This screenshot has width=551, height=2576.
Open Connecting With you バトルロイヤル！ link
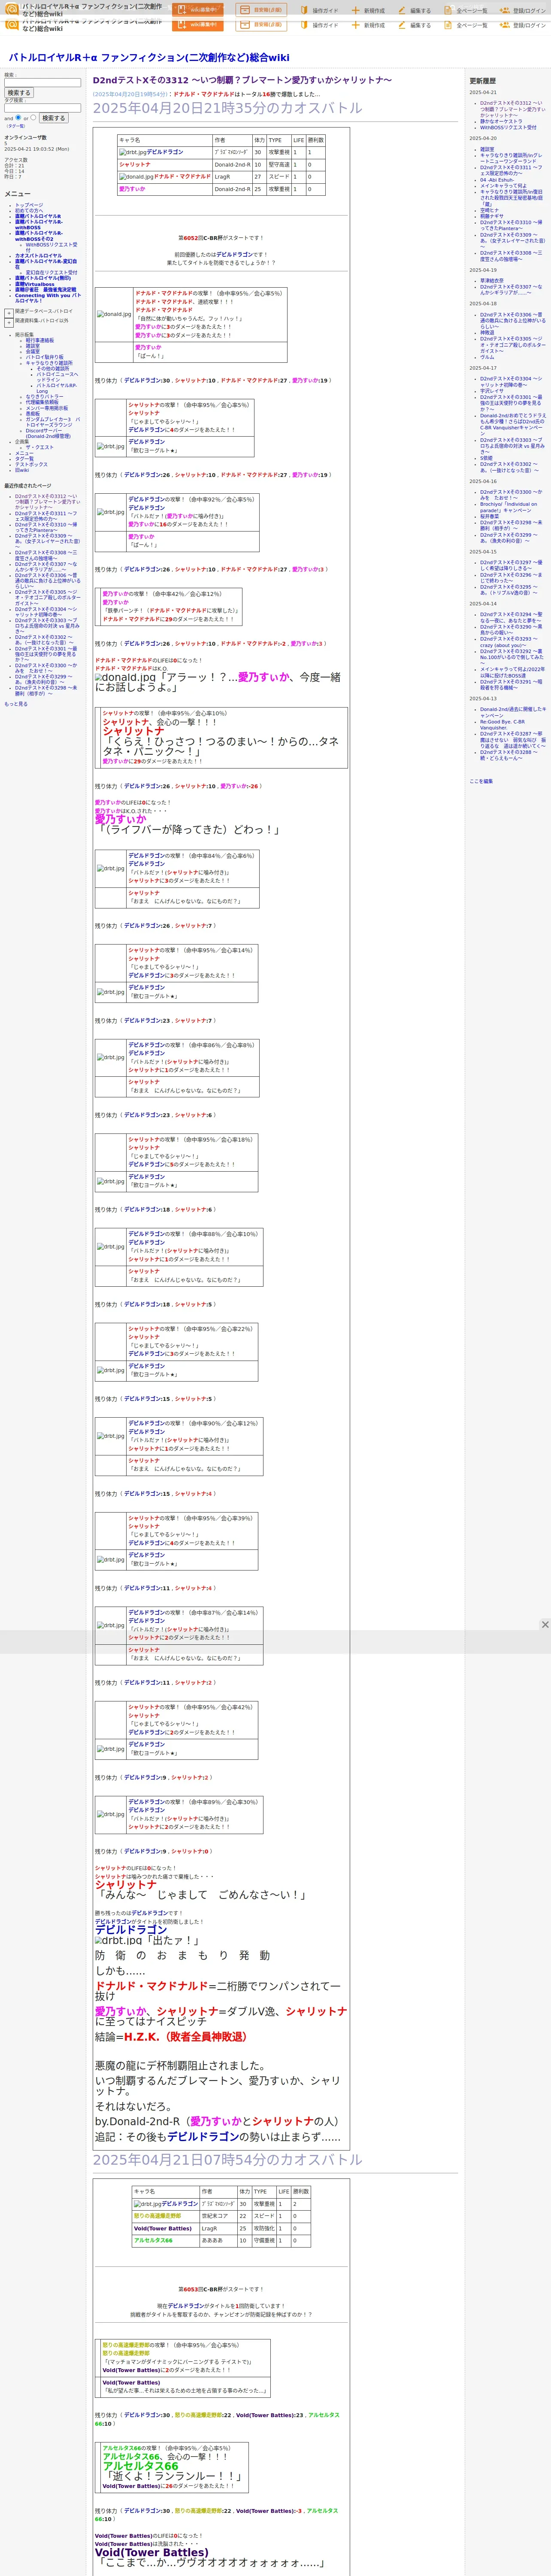[x=47, y=298]
